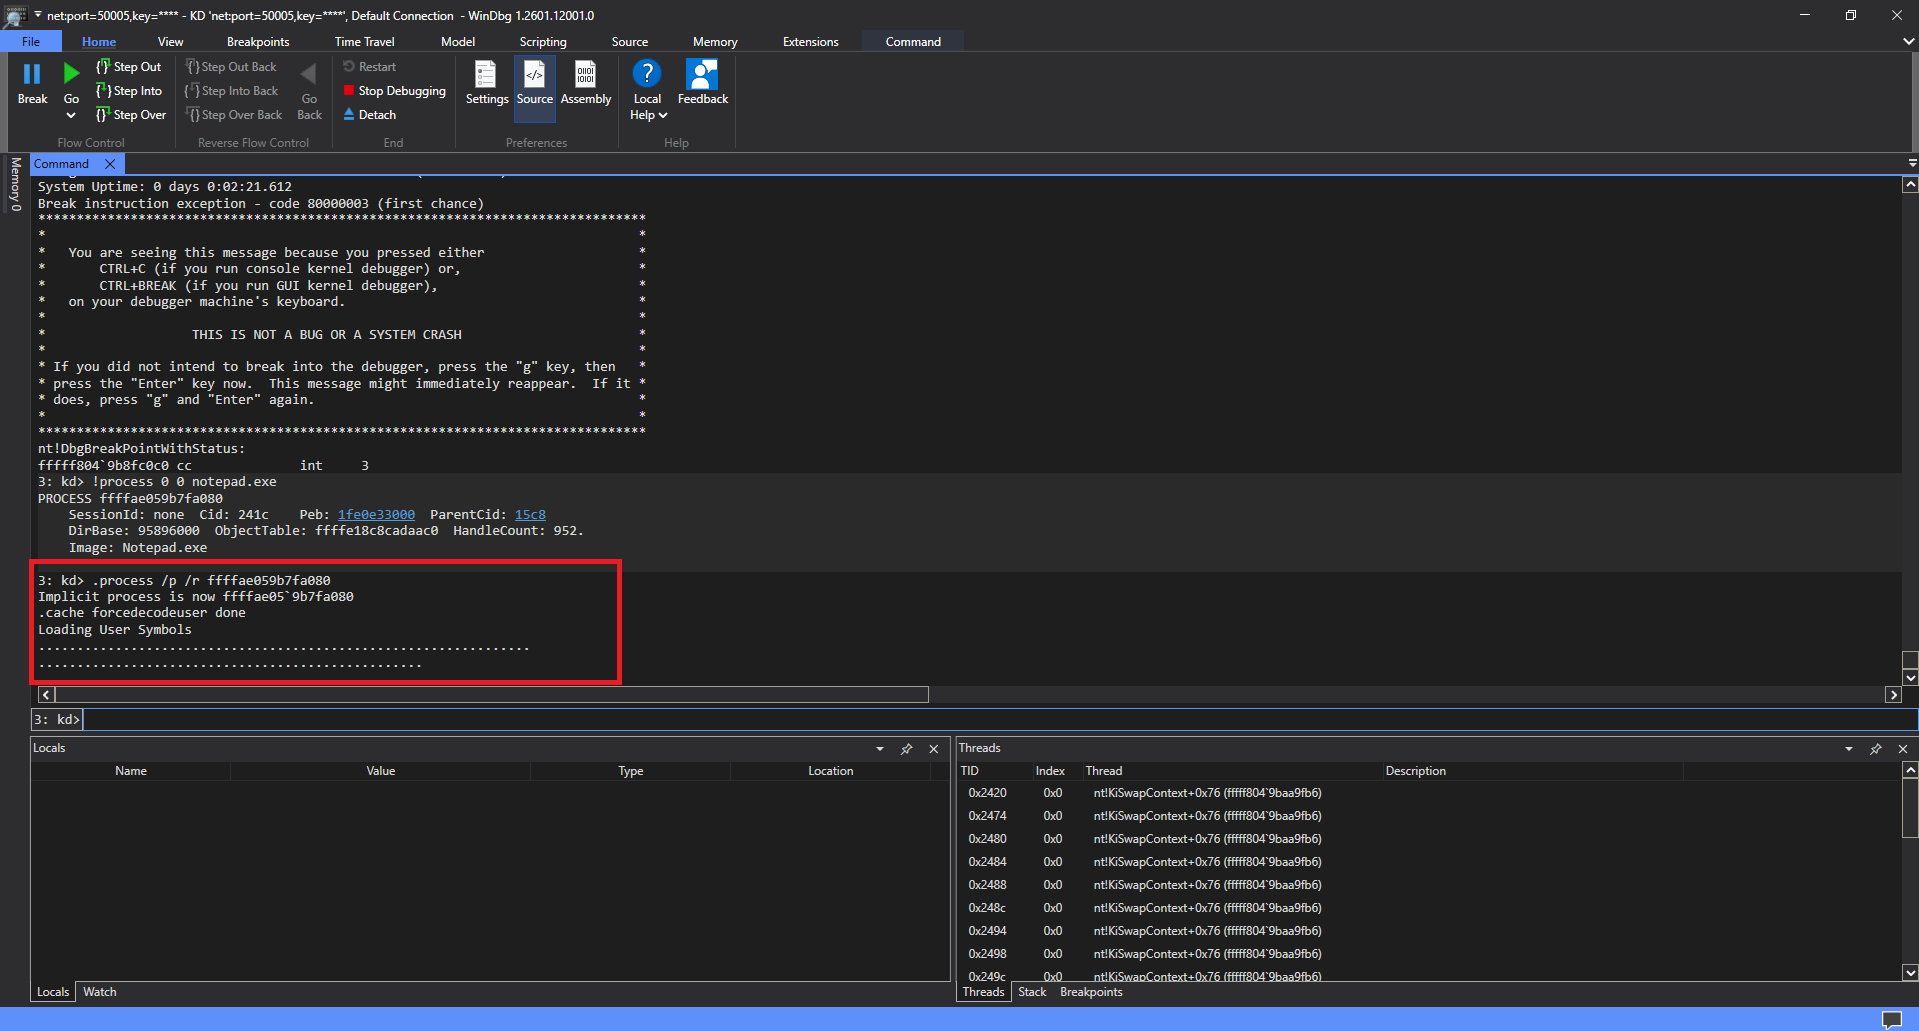Image resolution: width=1919 pixels, height=1031 pixels.
Task: Open the Breakpoints ribbon tab
Action: coord(257,42)
